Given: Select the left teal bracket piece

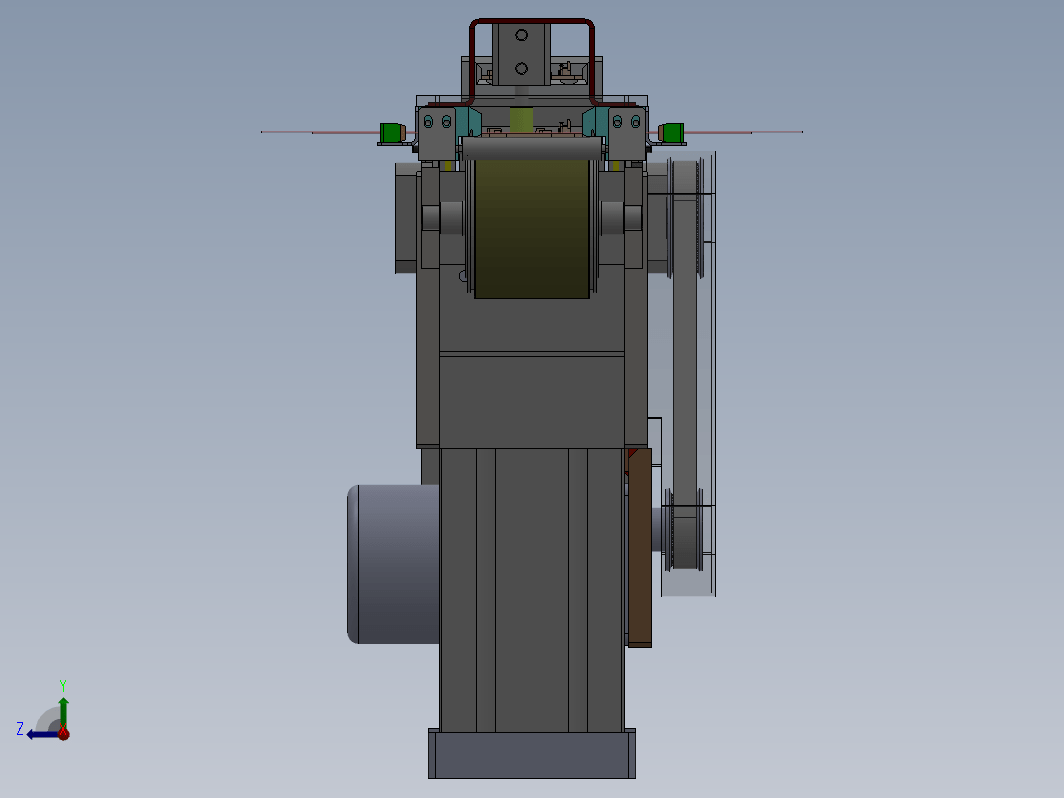Looking at the screenshot, I should point(468,122).
